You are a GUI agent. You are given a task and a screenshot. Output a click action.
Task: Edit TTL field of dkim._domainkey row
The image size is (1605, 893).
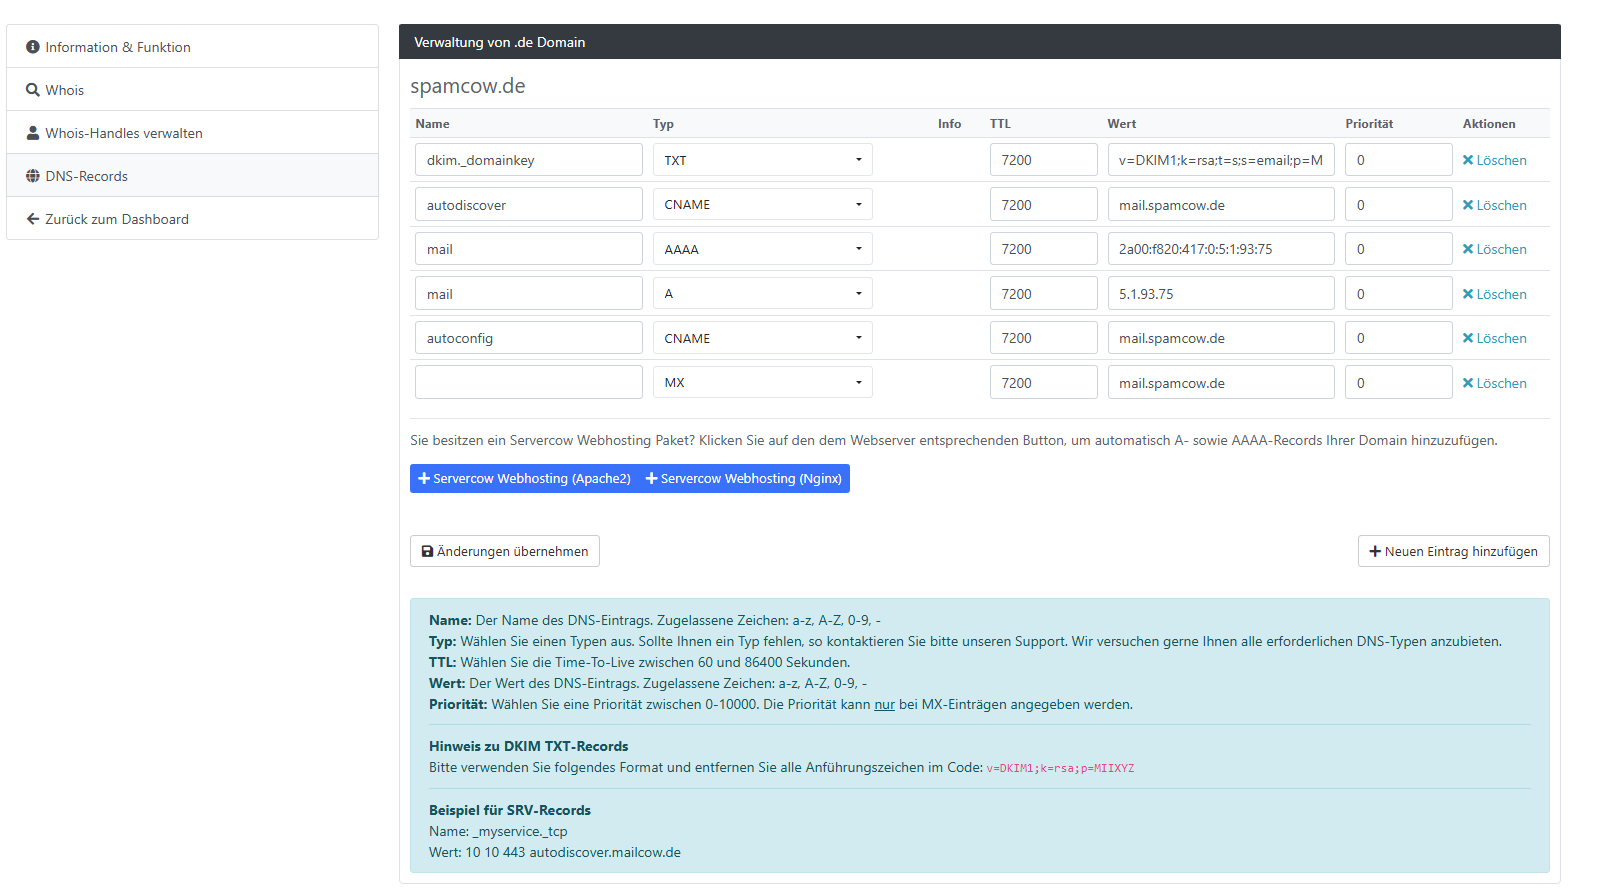tap(1043, 160)
